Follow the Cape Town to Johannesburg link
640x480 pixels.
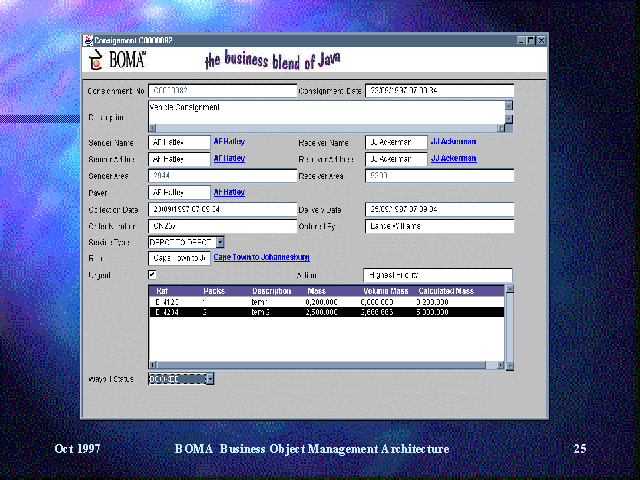coord(261,258)
